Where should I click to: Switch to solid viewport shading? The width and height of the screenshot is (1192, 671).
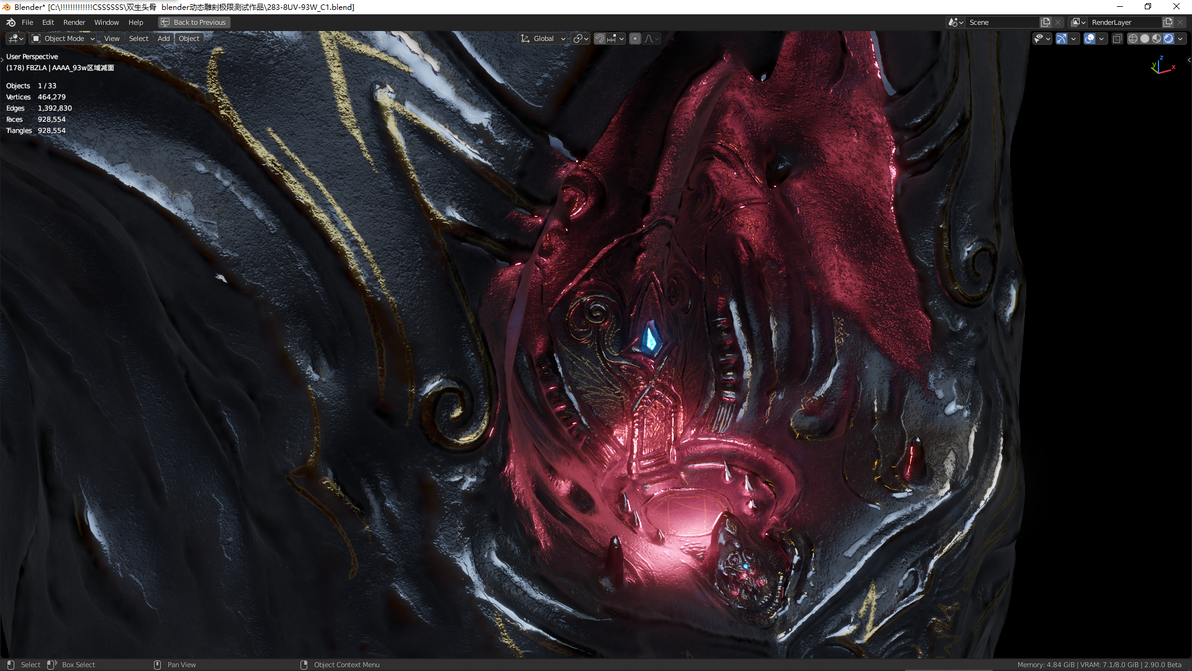tap(1145, 39)
